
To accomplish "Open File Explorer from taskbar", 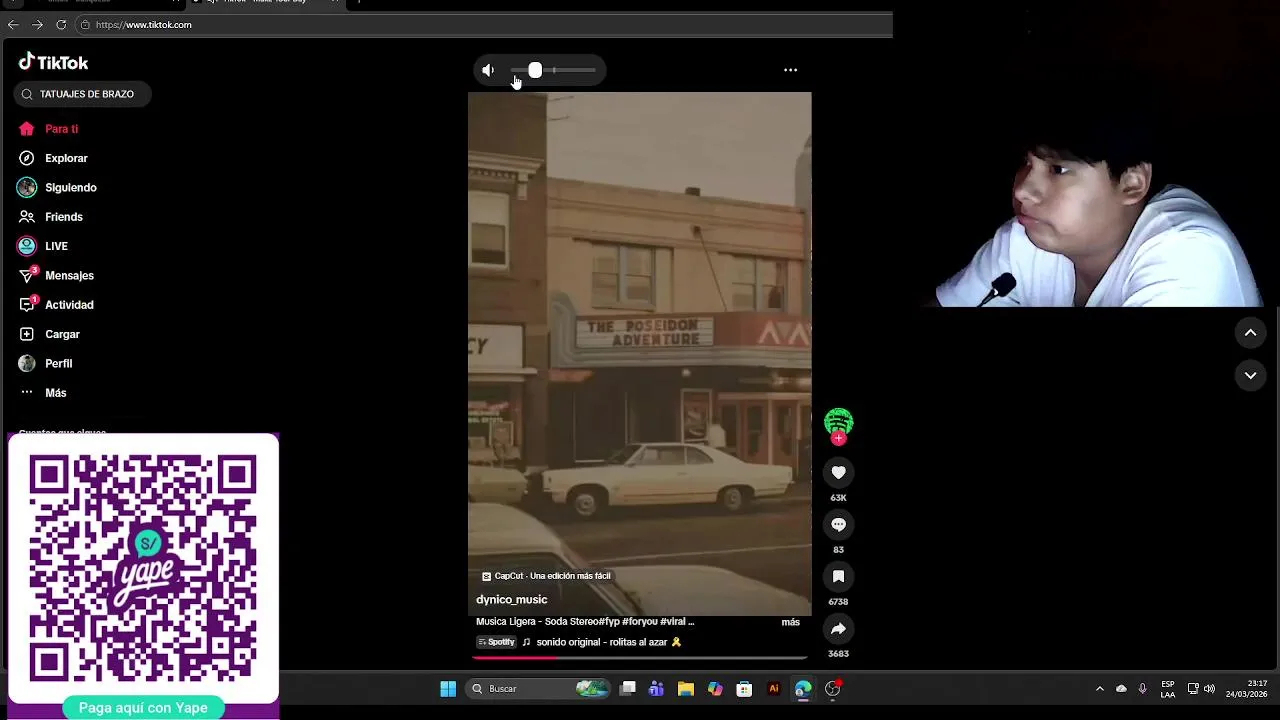I will coord(685,689).
